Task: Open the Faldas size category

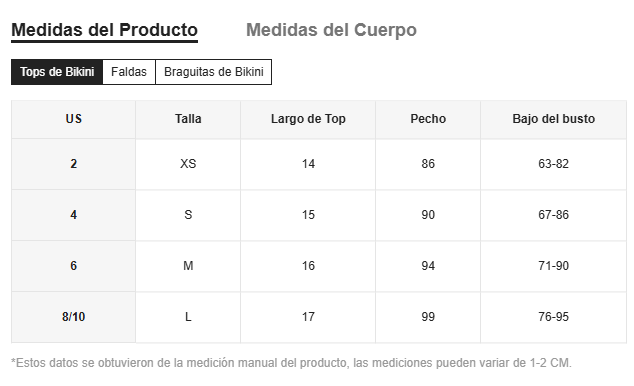Action: click(x=129, y=72)
